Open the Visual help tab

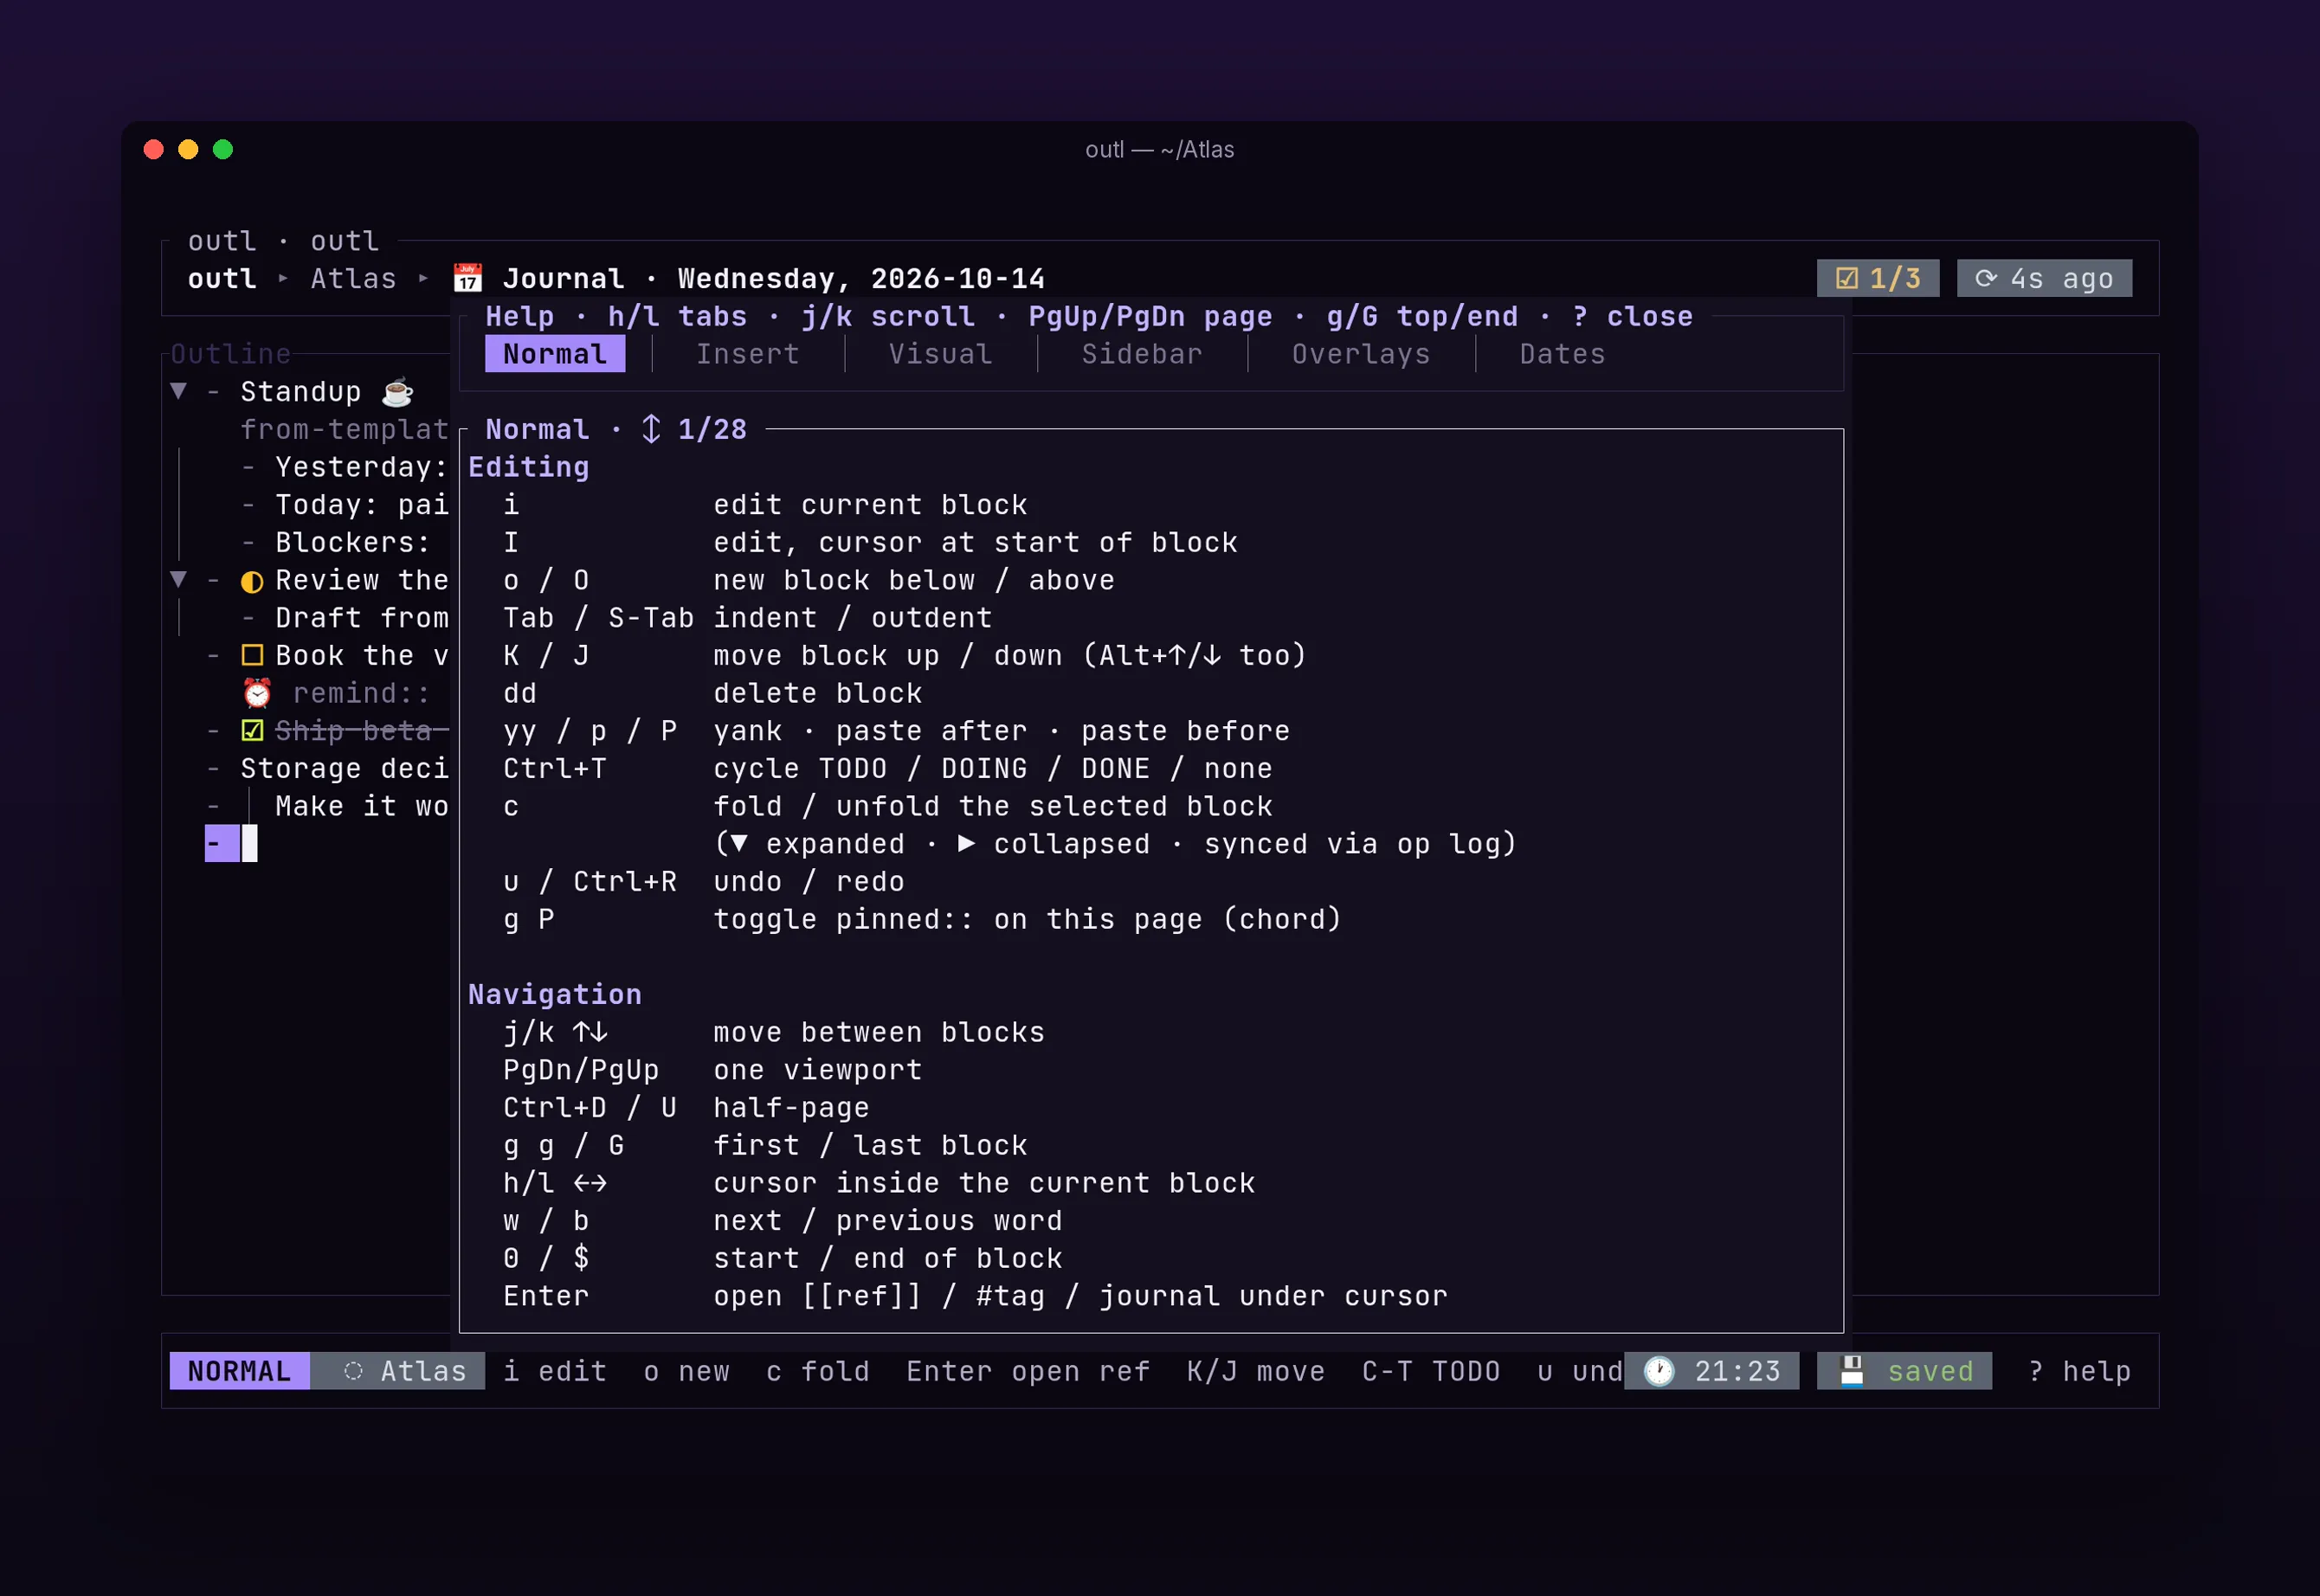pos(941,354)
